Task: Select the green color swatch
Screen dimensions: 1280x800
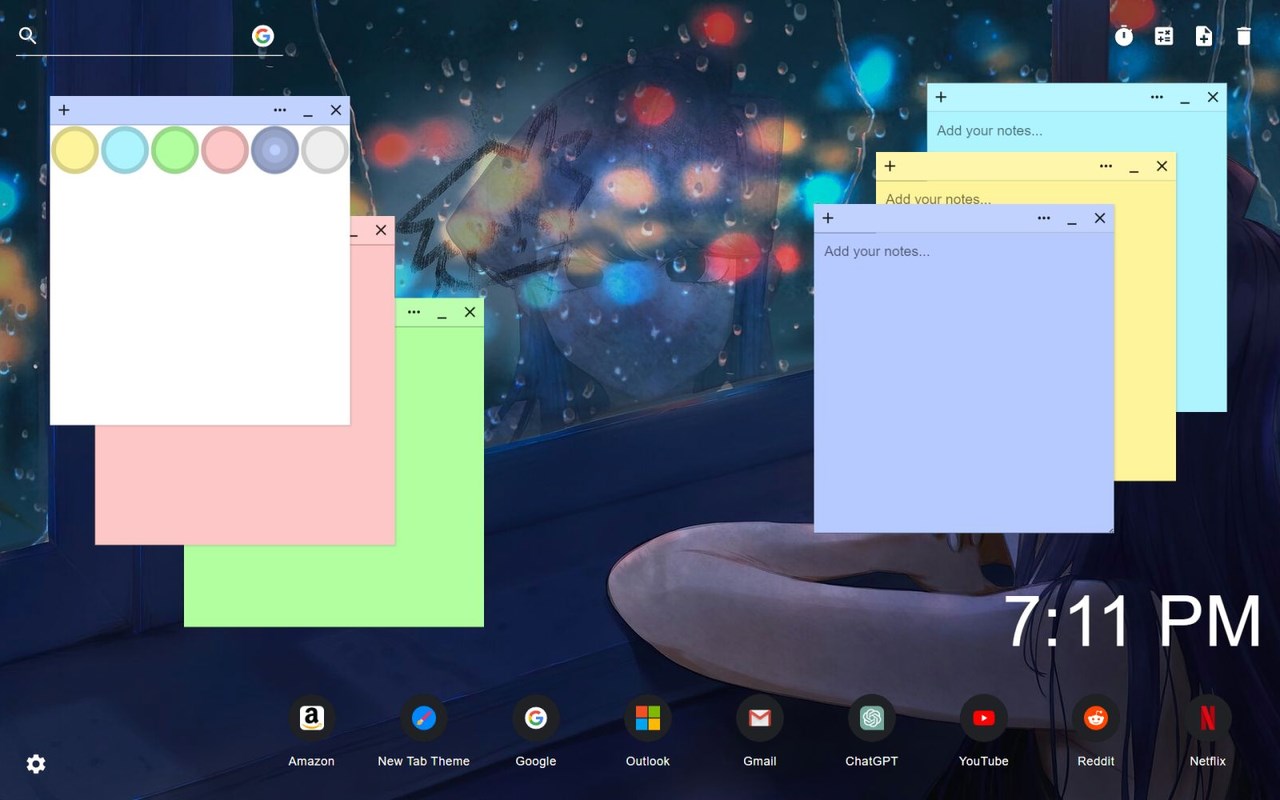Action: (x=175, y=150)
